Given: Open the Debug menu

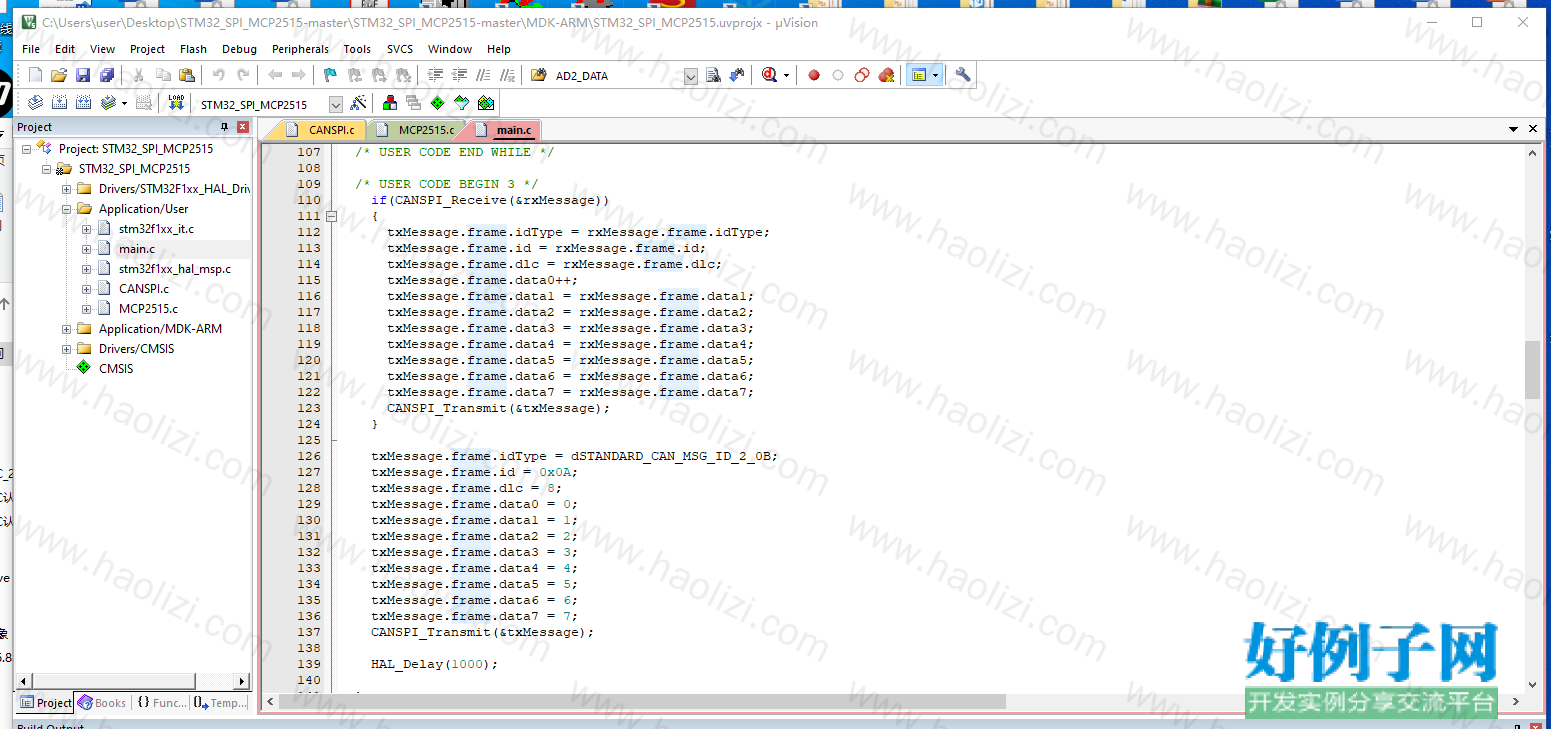Looking at the screenshot, I should (x=239, y=49).
